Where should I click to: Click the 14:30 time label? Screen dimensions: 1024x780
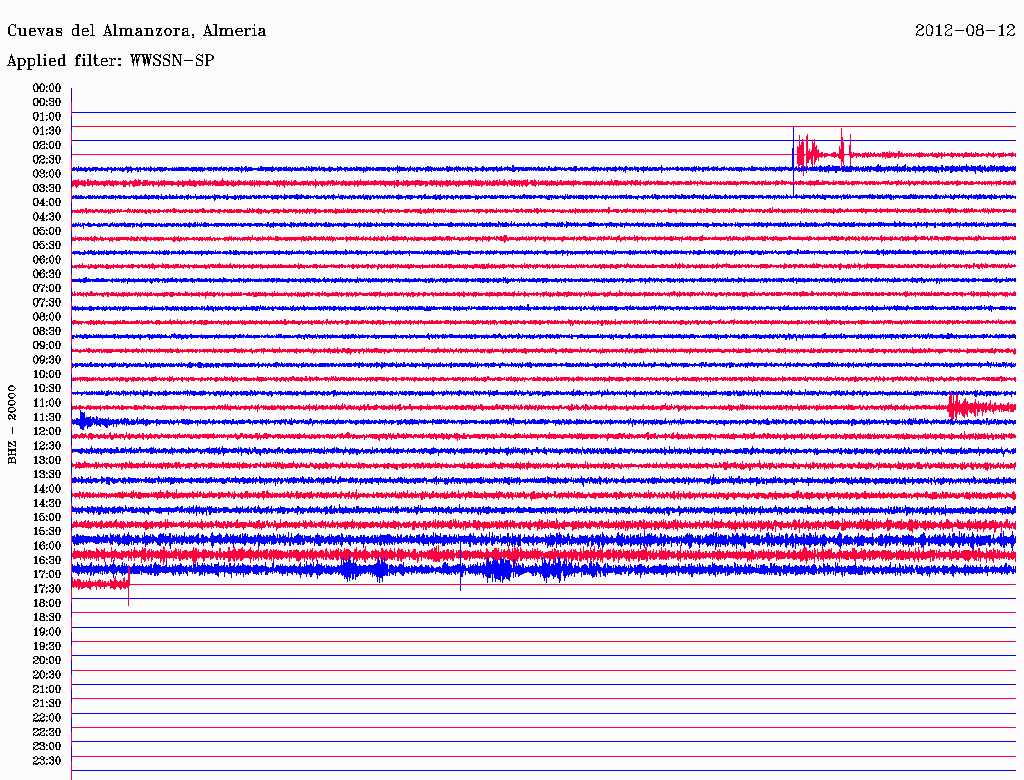point(47,503)
